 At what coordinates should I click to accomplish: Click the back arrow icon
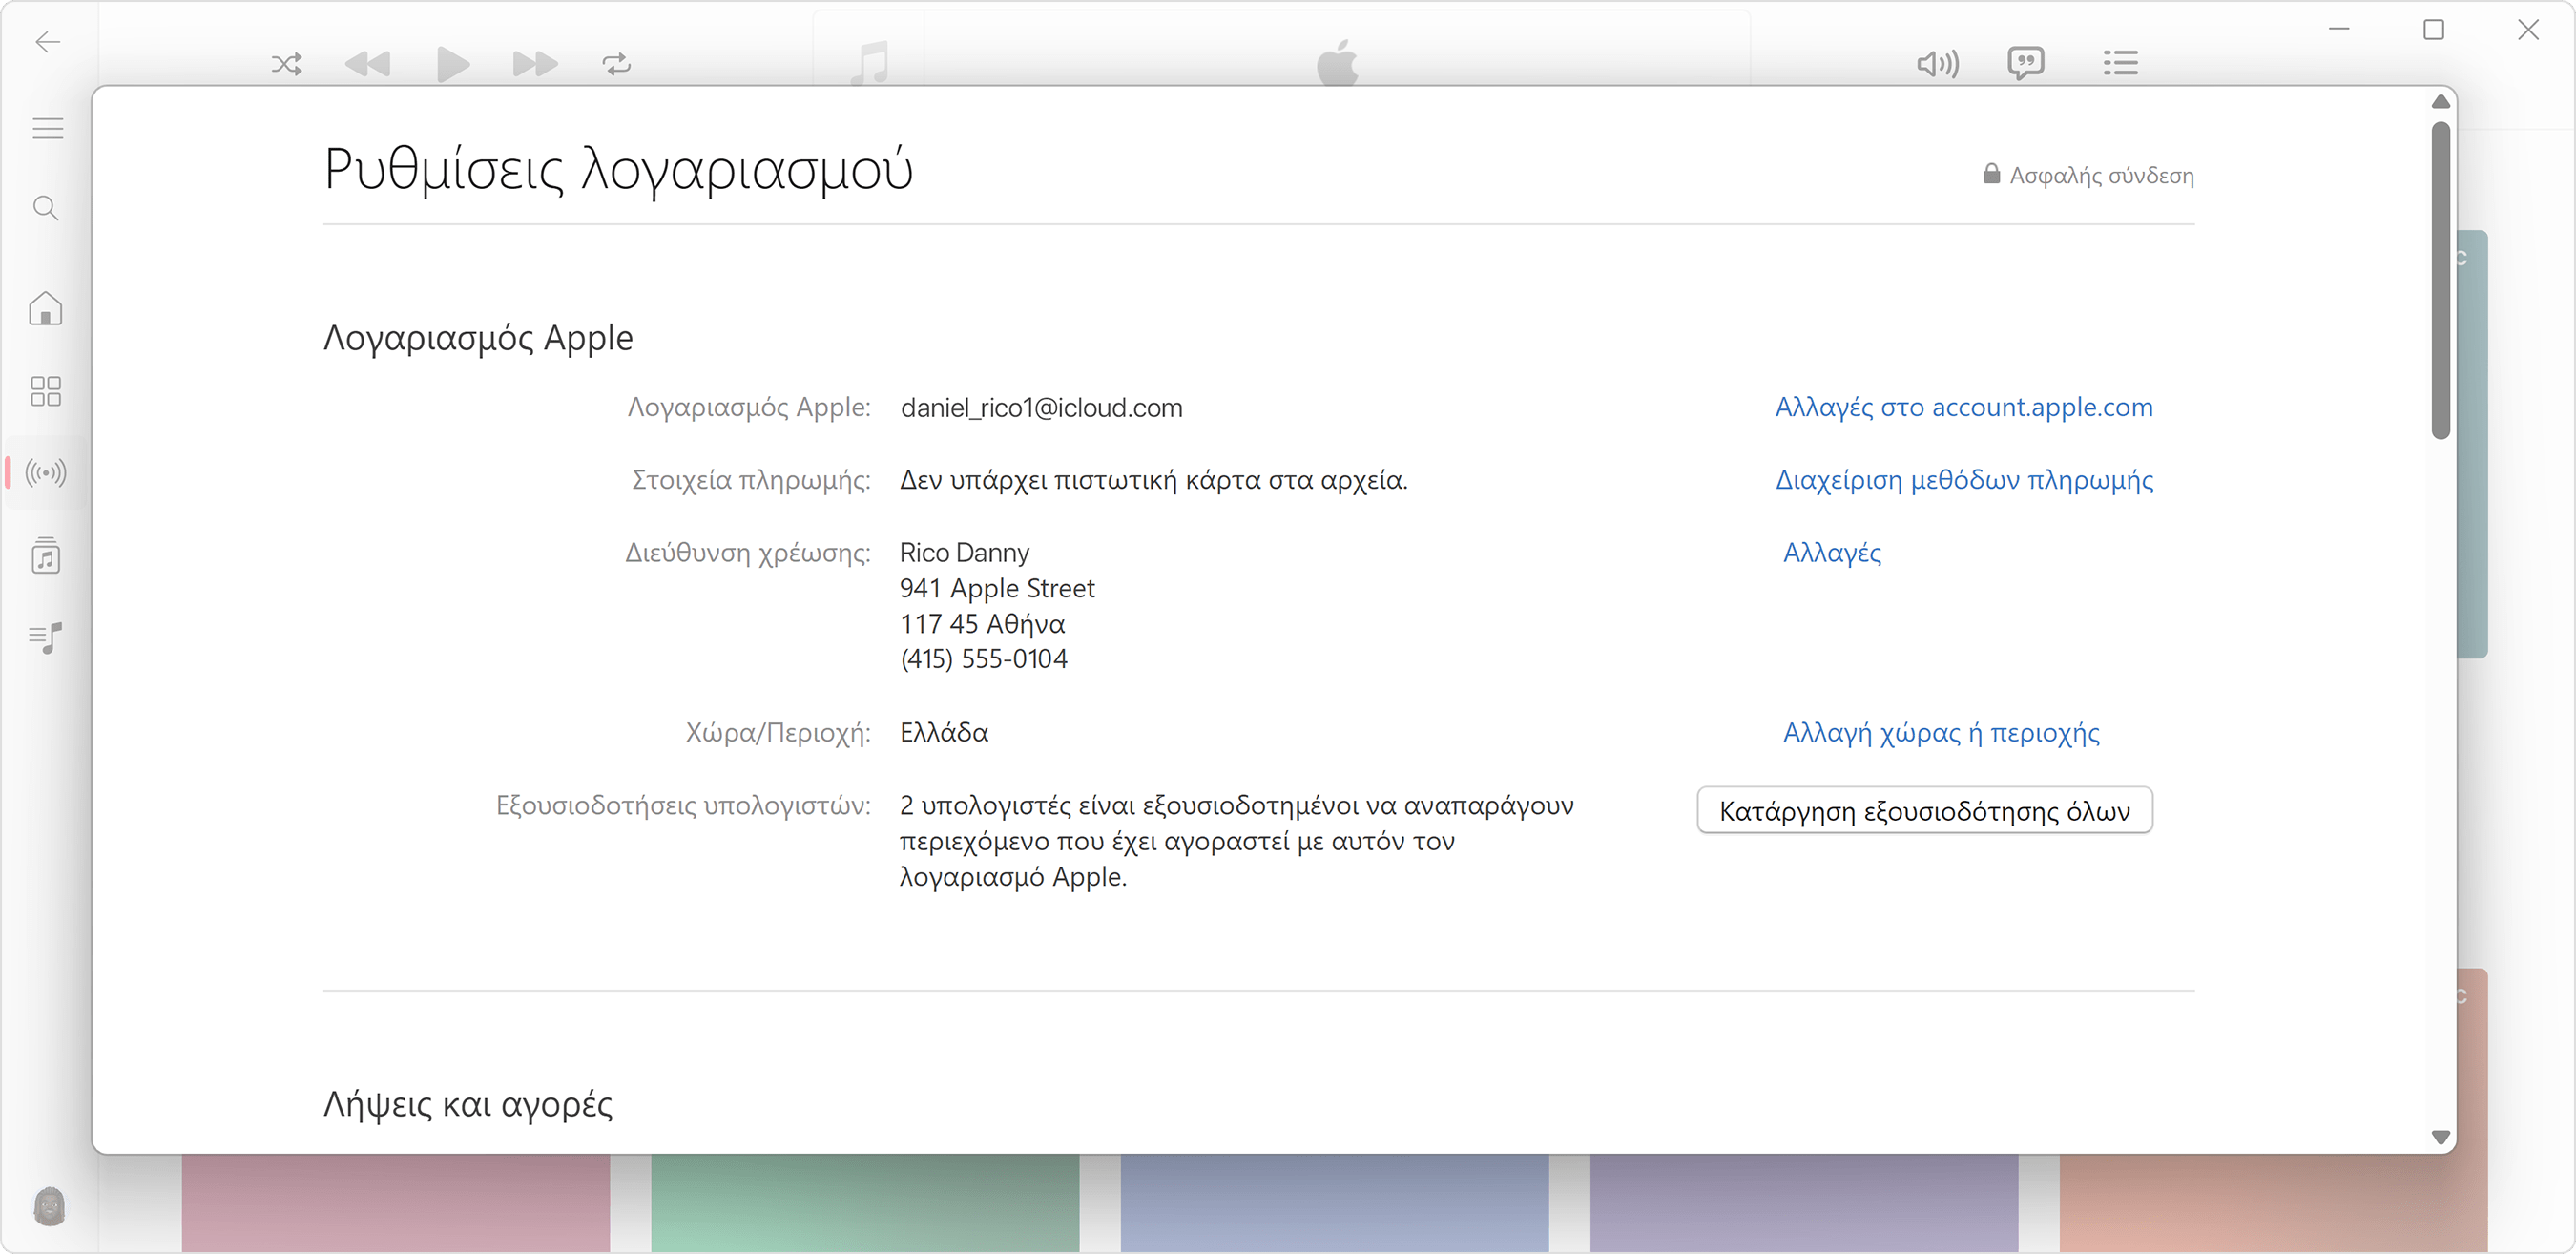pyautogui.click(x=47, y=42)
